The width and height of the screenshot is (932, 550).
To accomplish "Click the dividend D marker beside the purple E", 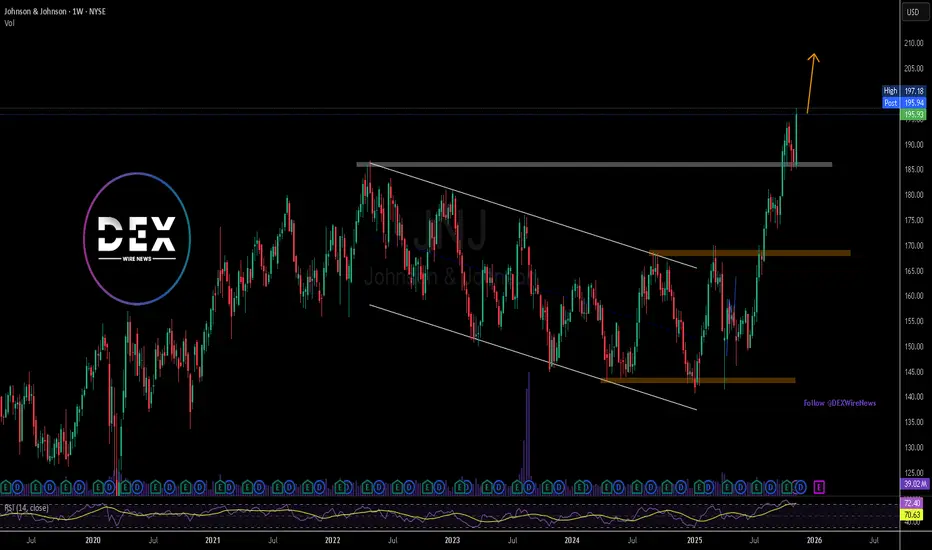I will (x=800, y=487).
